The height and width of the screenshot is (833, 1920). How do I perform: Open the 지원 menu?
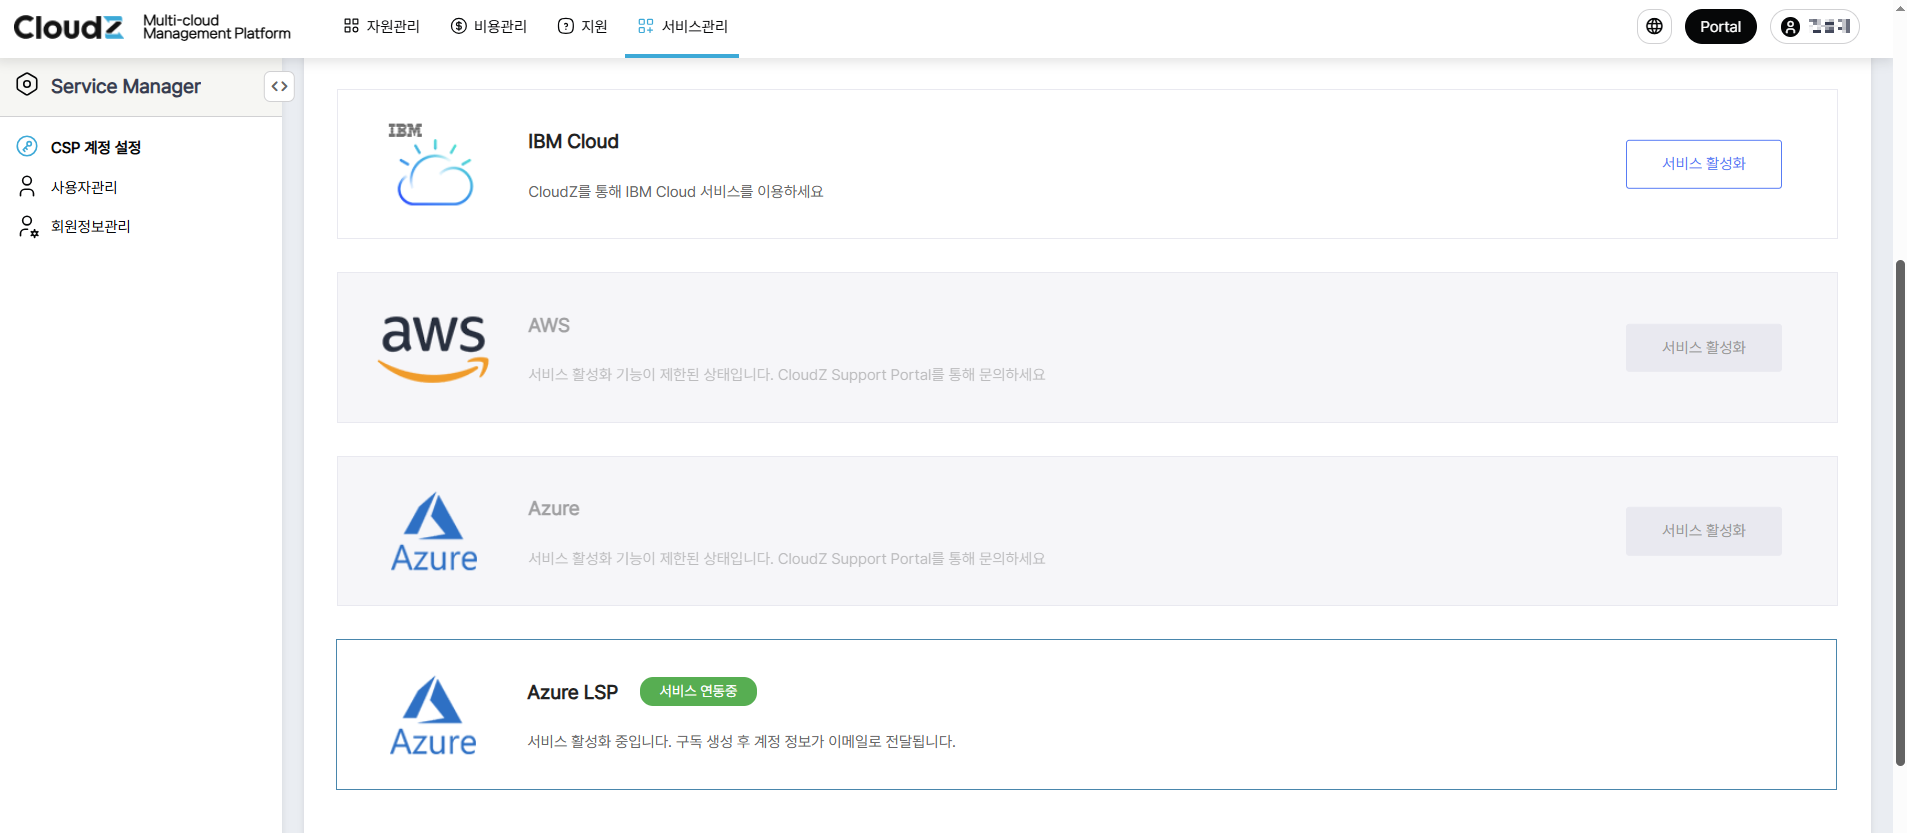click(x=582, y=26)
